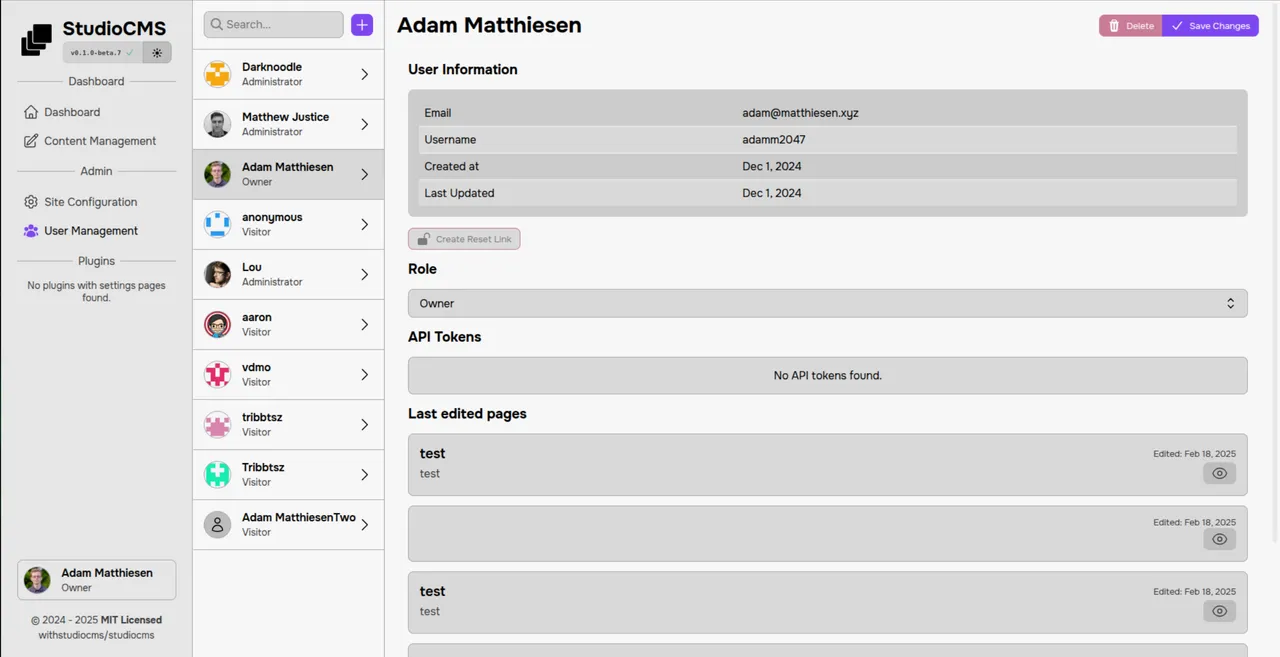Viewport: 1280px width, 657px height.
Task: Toggle light/dark mode with the sun icon
Action: [157, 52]
